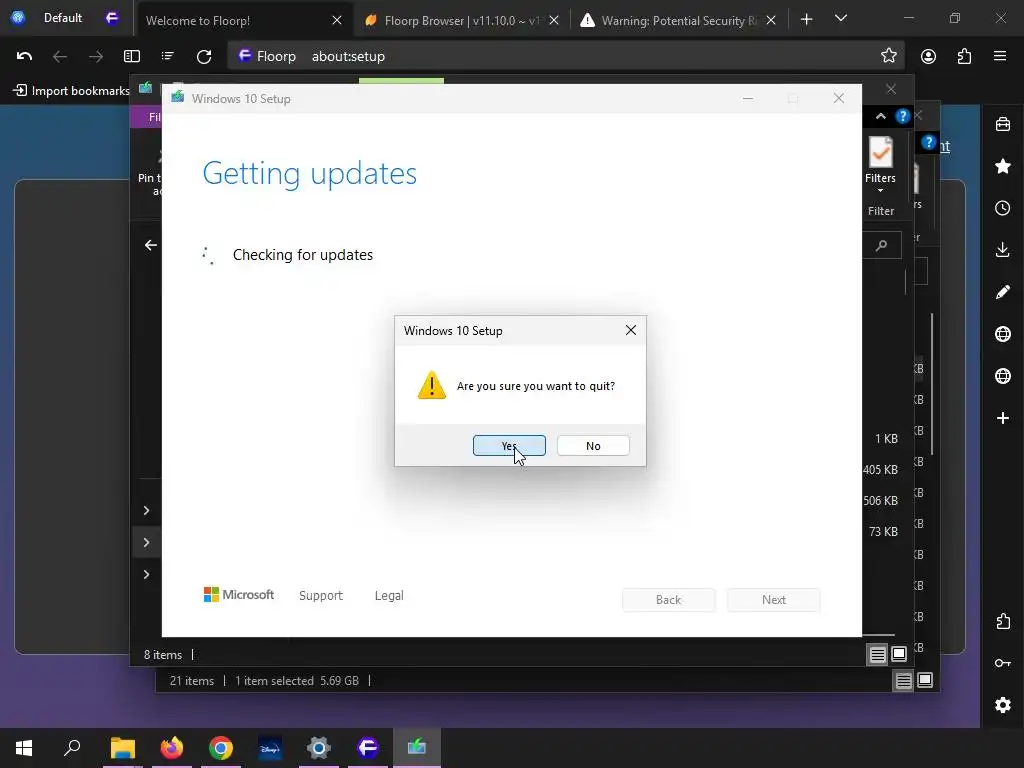Image resolution: width=1024 pixels, height=768 pixels.
Task: Open a new tab with plus button
Action: (x=807, y=20)
